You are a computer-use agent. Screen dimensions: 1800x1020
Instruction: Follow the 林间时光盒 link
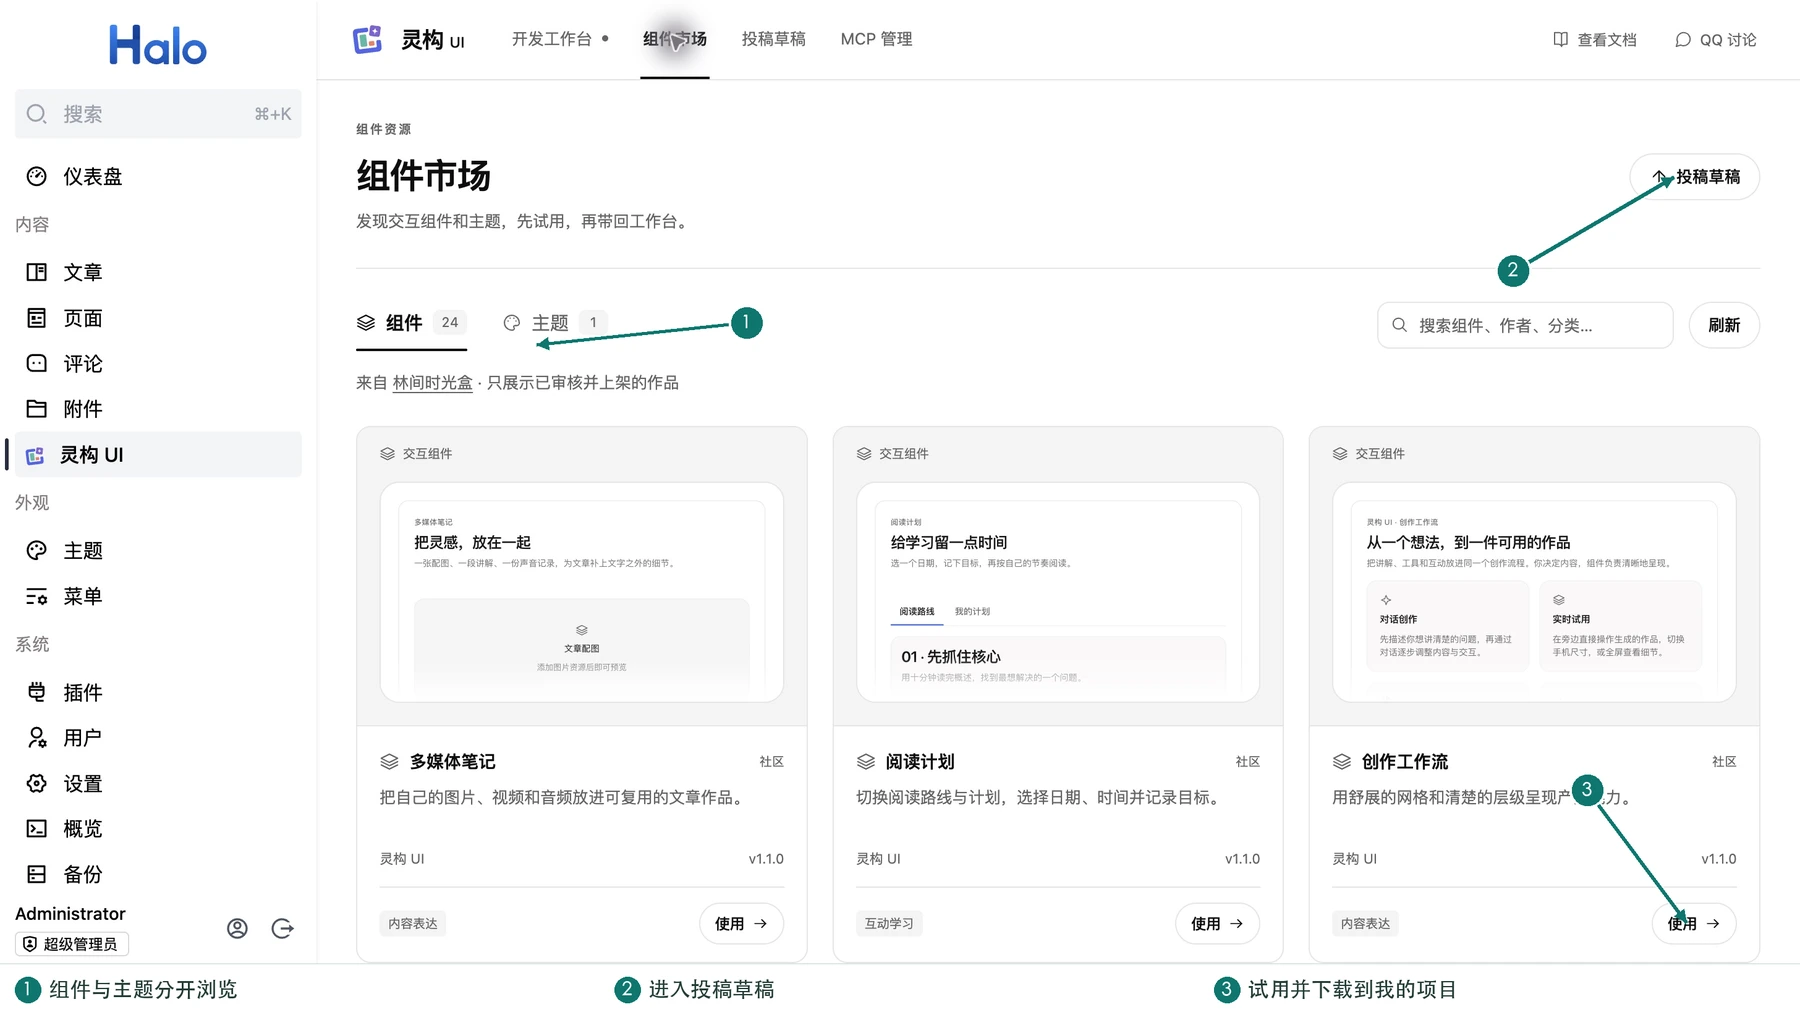[432, 383]
